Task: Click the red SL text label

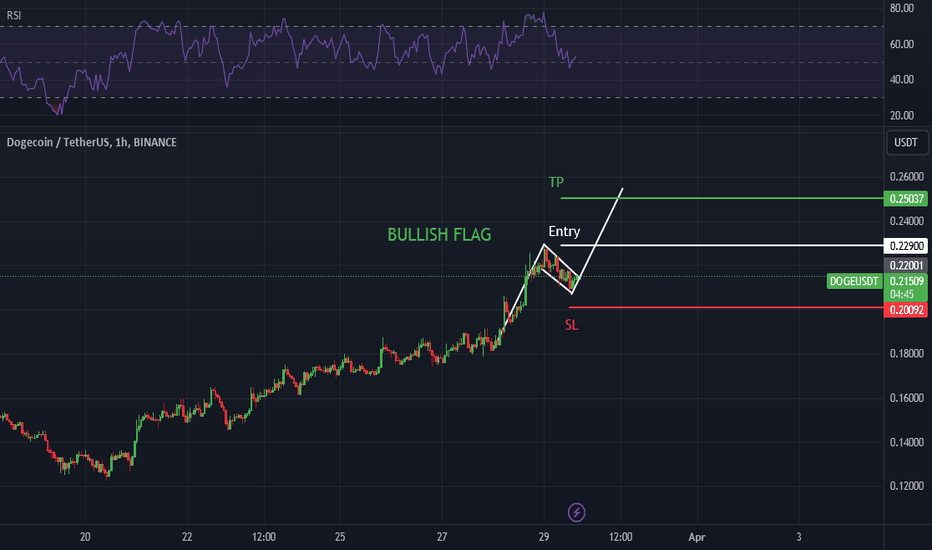Action: [x=571, y=325]
